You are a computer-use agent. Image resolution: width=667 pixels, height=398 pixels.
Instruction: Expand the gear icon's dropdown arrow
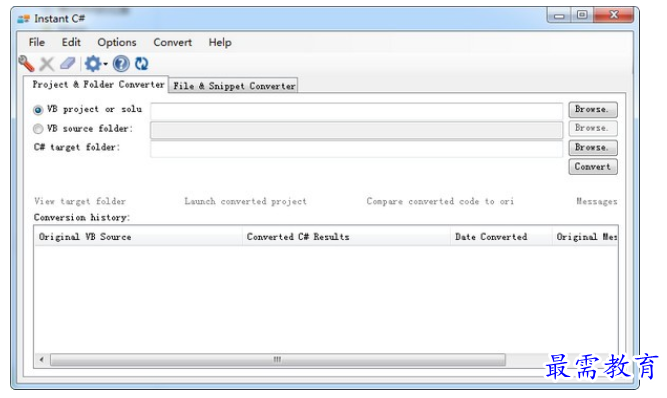105,64
